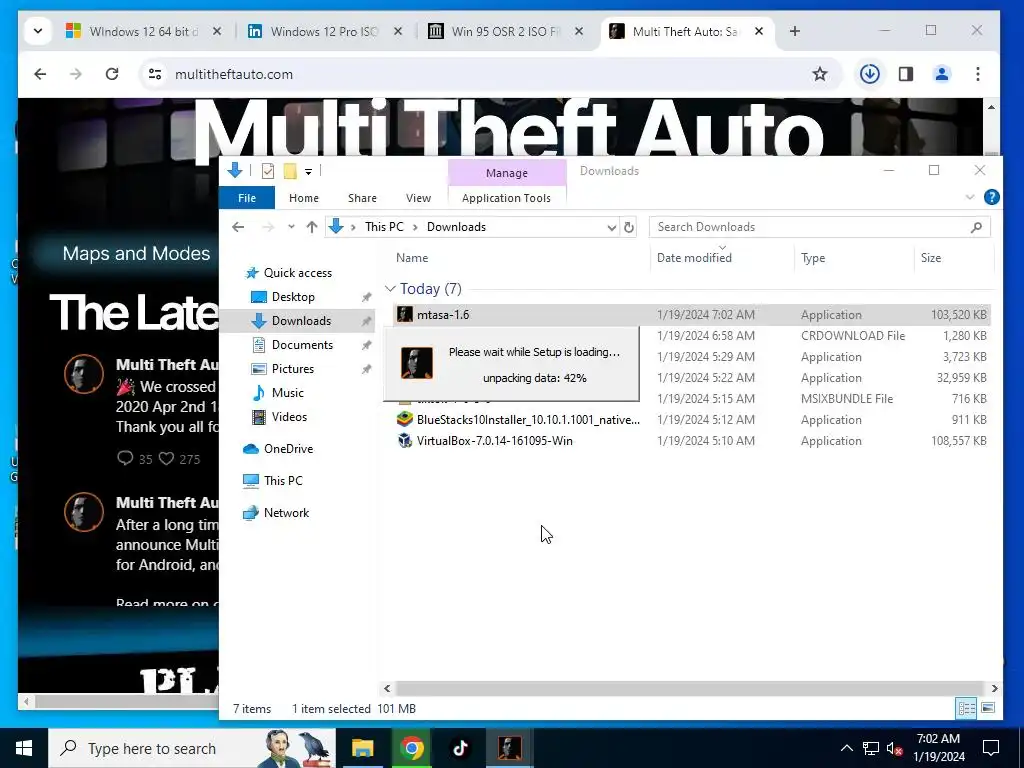Image resolution: width=1024 pixels, height=768 pixels.
Task: Open Explorer help icon
Action: click(991, 197)
